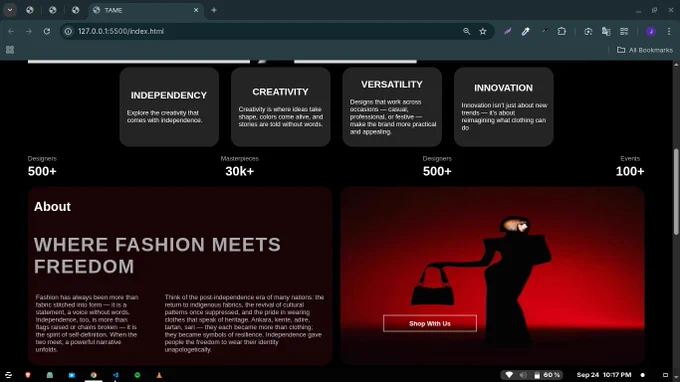680x382 pixels.
Task: Click the small dark extension icon beside the eyedropper
Action: click(x=544, y=31)
